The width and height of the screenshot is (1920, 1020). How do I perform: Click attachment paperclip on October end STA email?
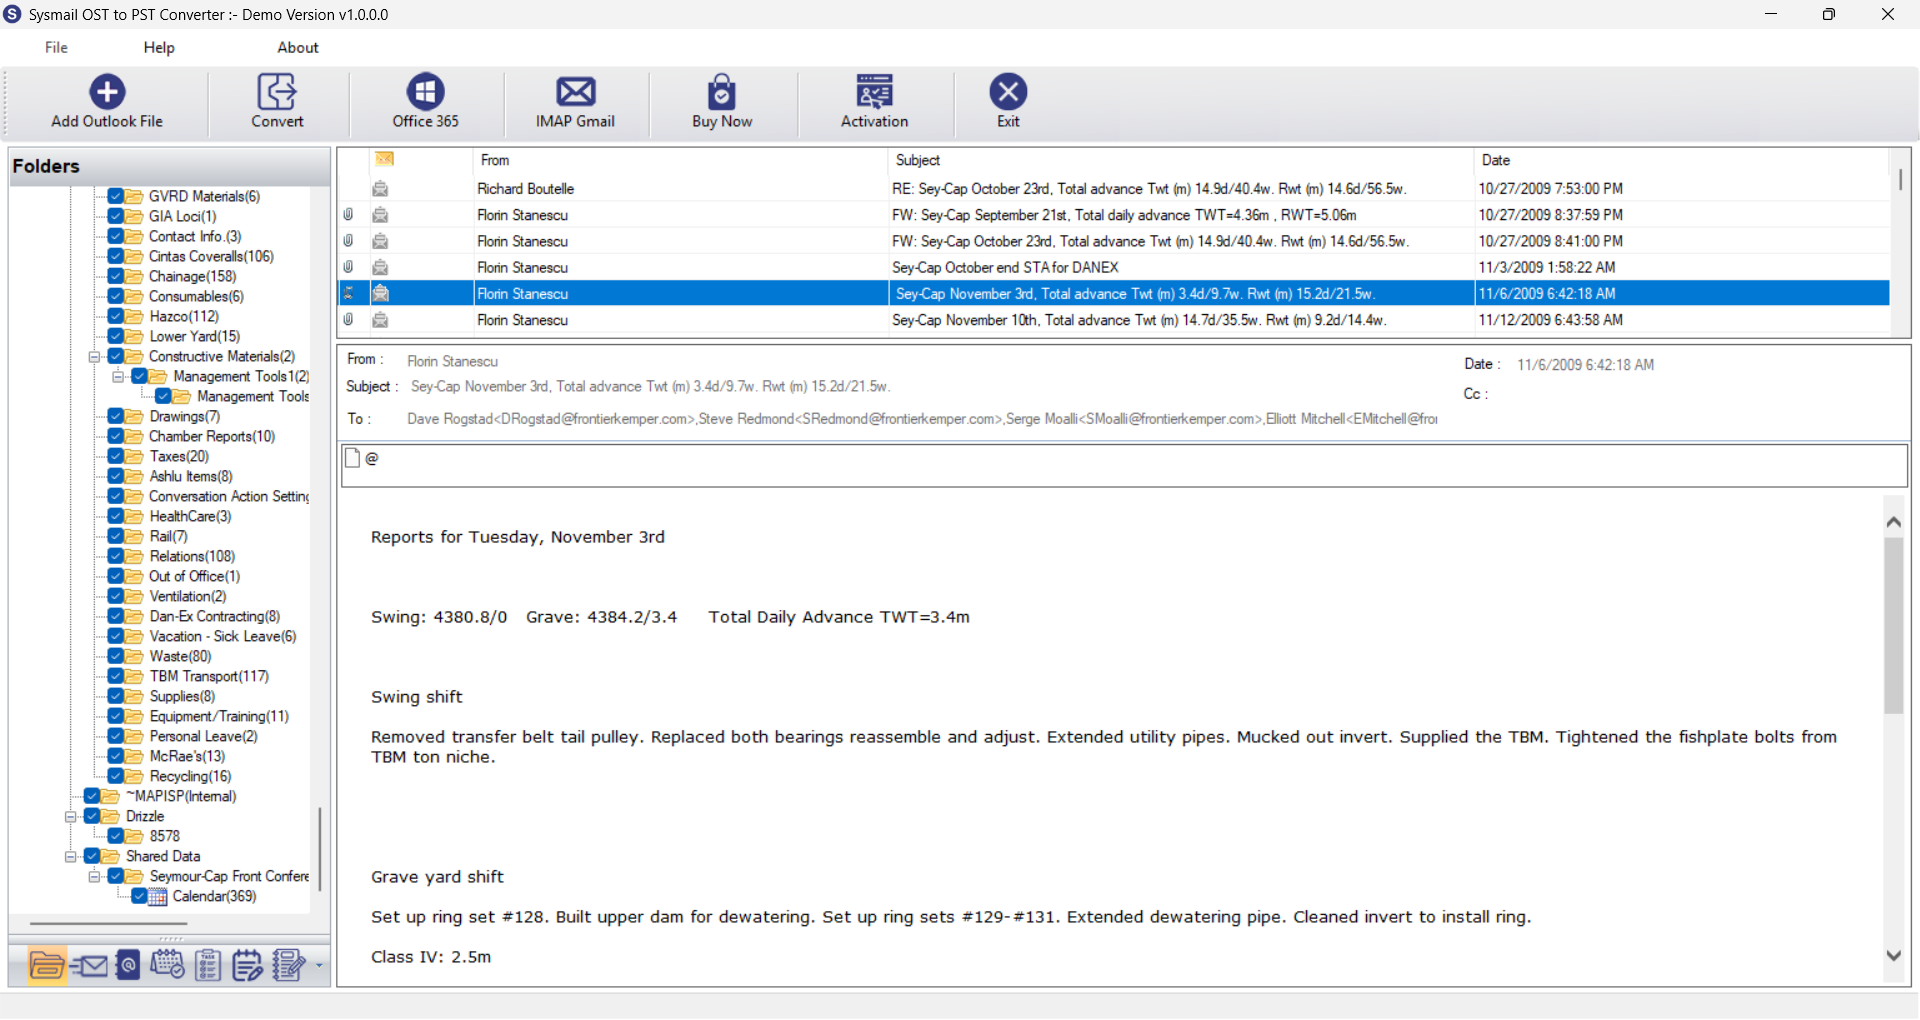click(x=348, y=267)
